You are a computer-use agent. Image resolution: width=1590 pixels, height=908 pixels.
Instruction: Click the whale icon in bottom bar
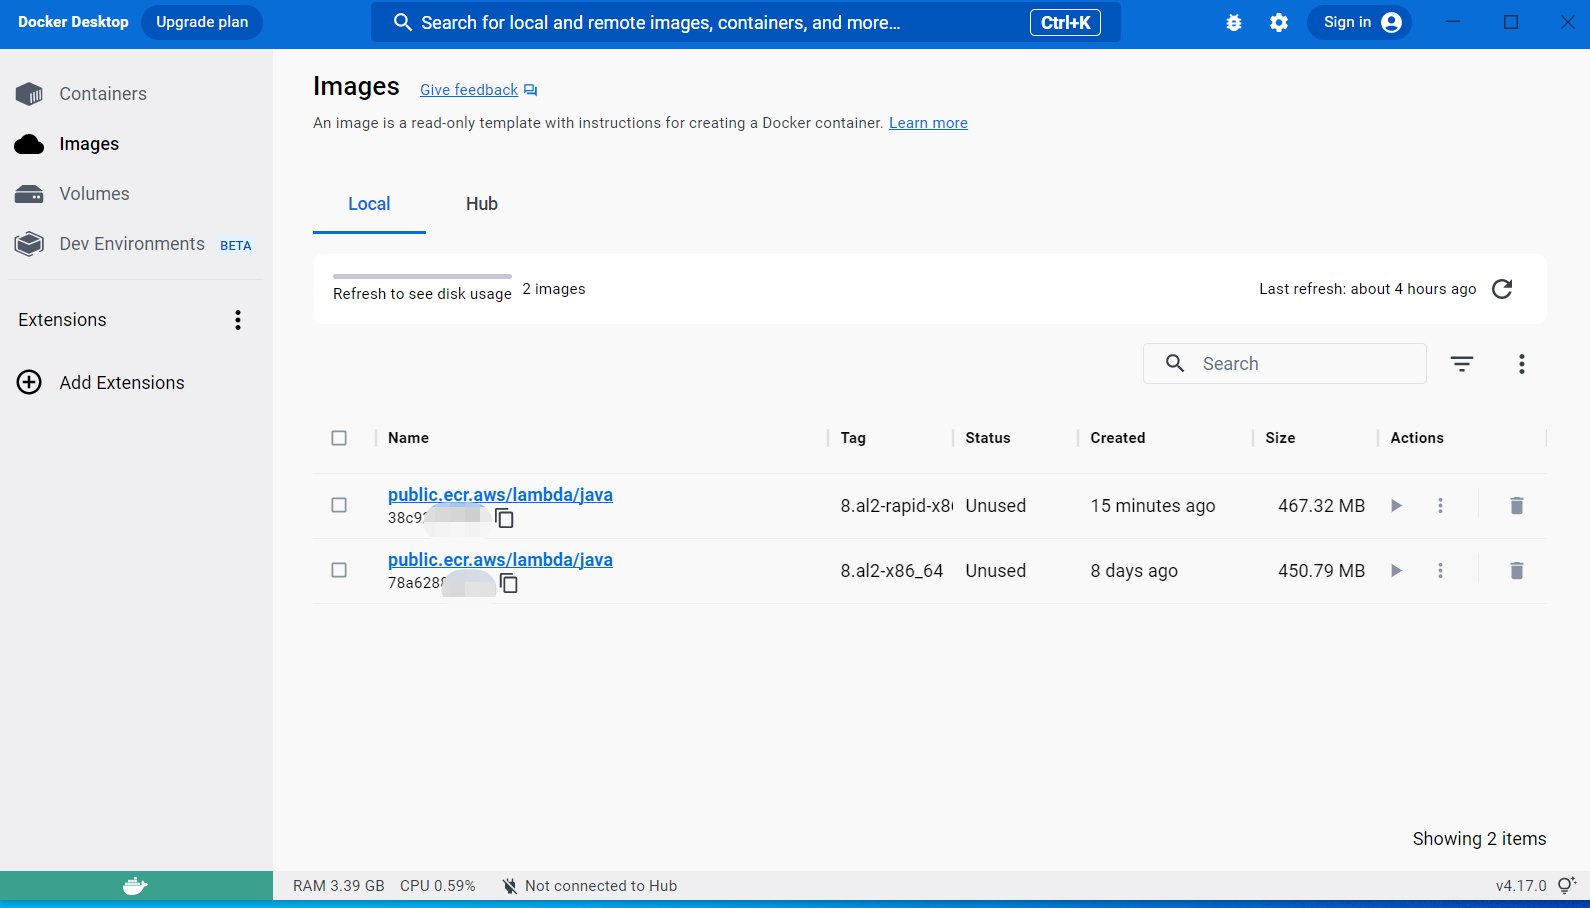coord(135,886)
